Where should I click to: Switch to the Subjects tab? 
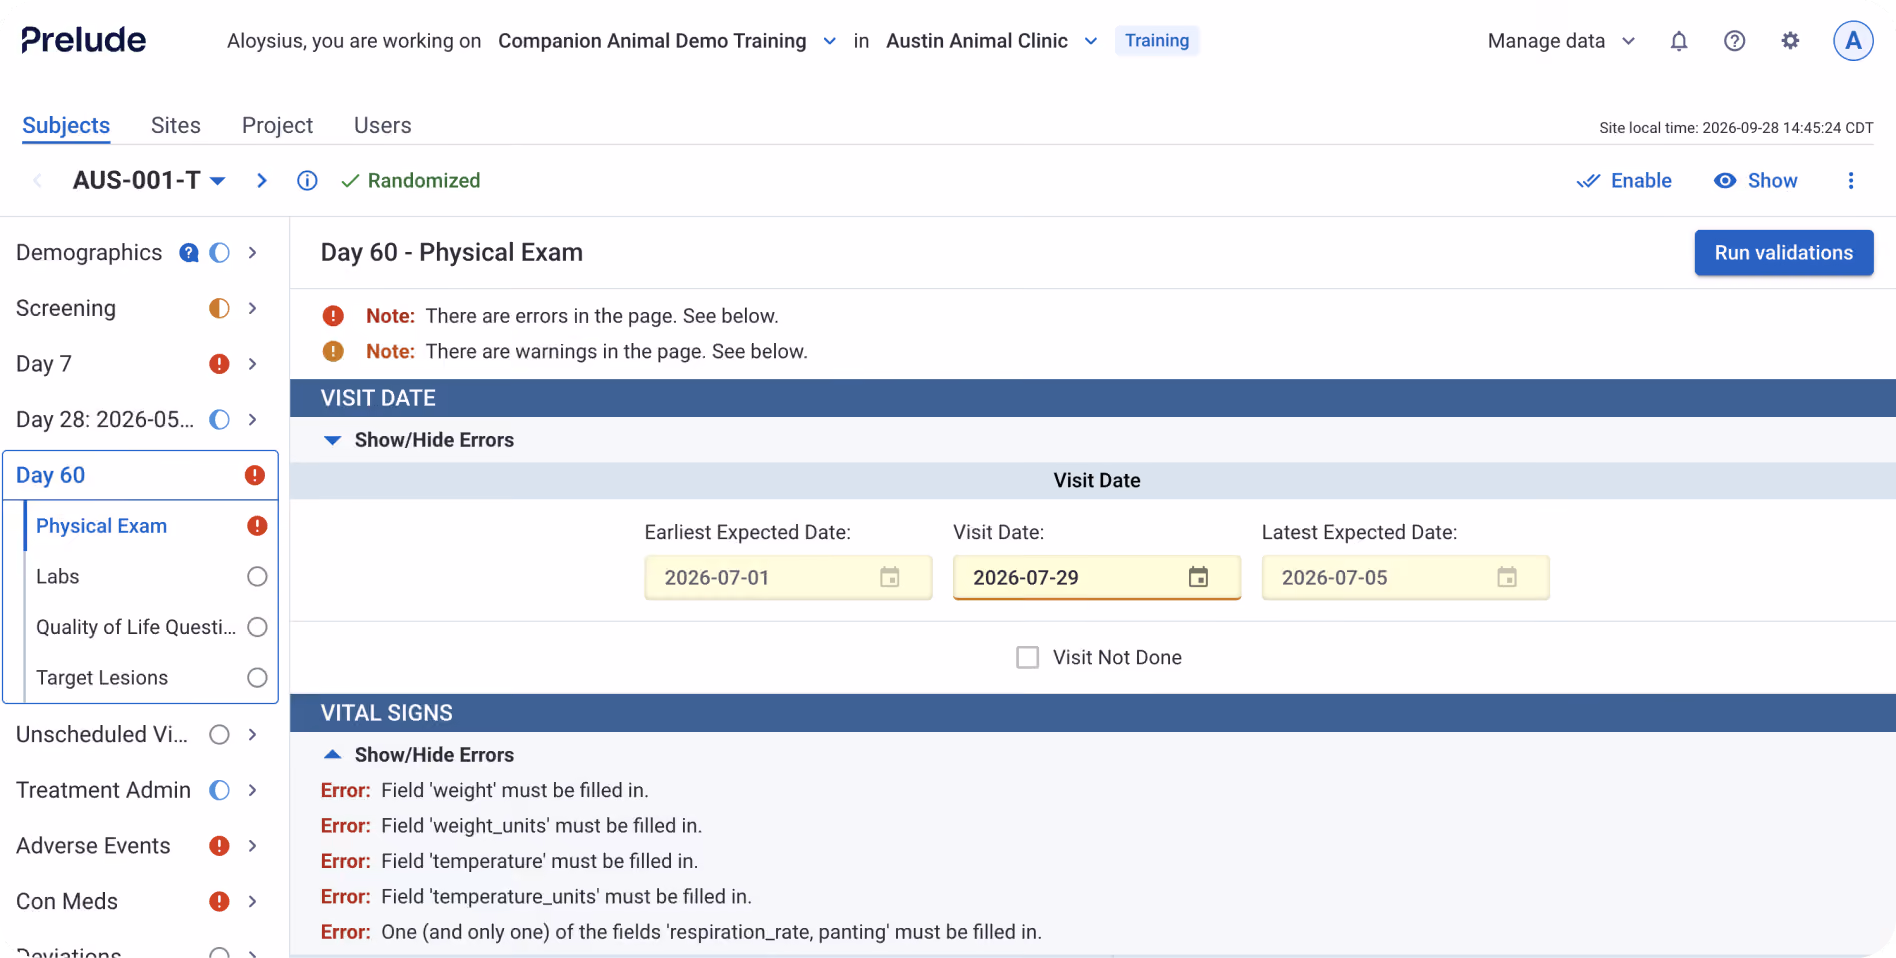66,125
